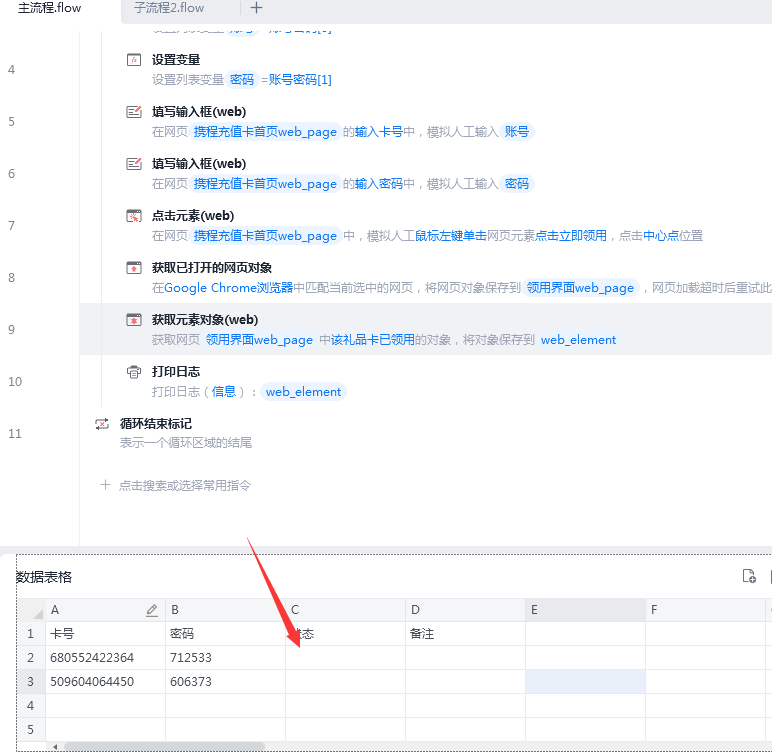Click the Google Chrome浏览器 link in step 8

(x=228, y=288)
